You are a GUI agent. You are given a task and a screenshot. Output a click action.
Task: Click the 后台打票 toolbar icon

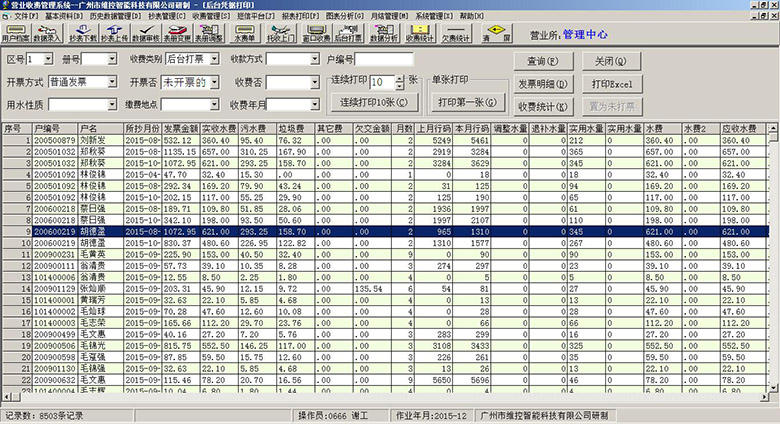(348, 33)
